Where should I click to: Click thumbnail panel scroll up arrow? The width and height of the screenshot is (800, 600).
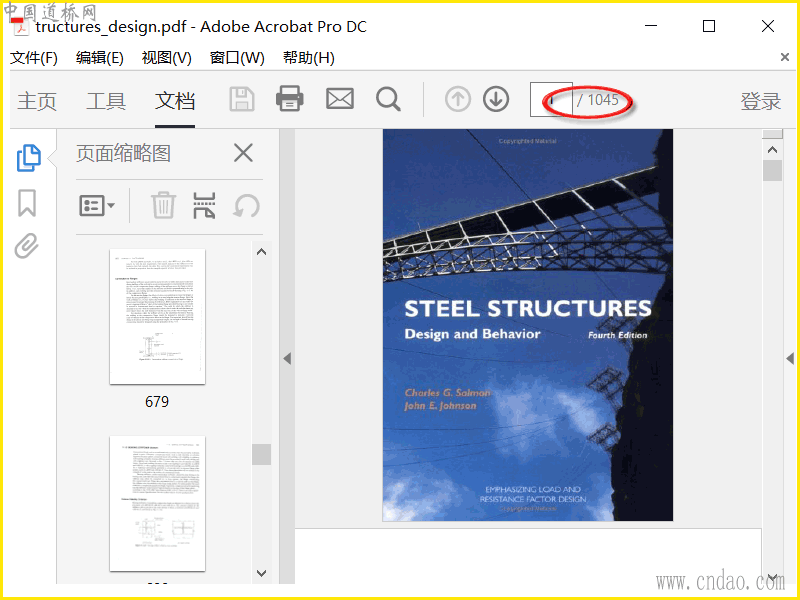click(x=261, y=252)
